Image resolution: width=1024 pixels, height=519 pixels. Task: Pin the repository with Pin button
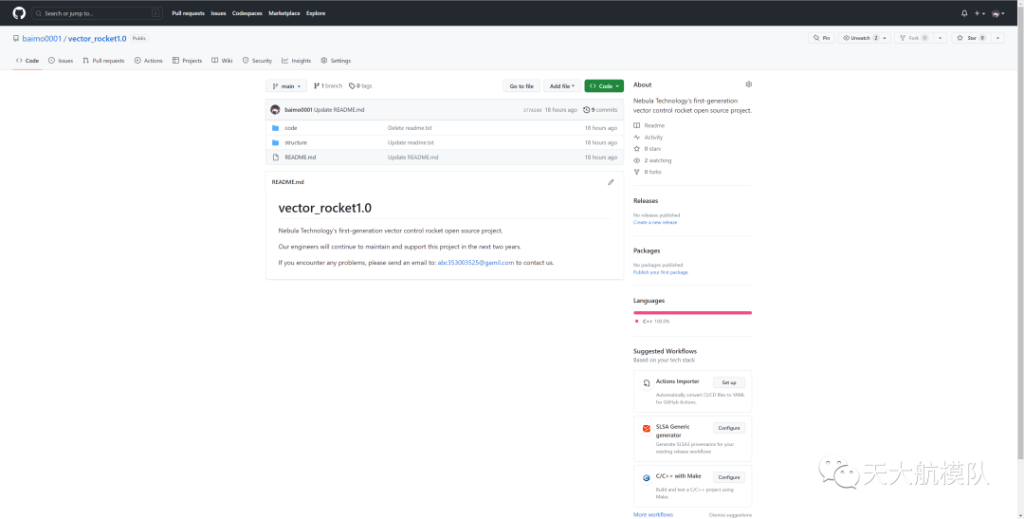[x=822, y=38]
